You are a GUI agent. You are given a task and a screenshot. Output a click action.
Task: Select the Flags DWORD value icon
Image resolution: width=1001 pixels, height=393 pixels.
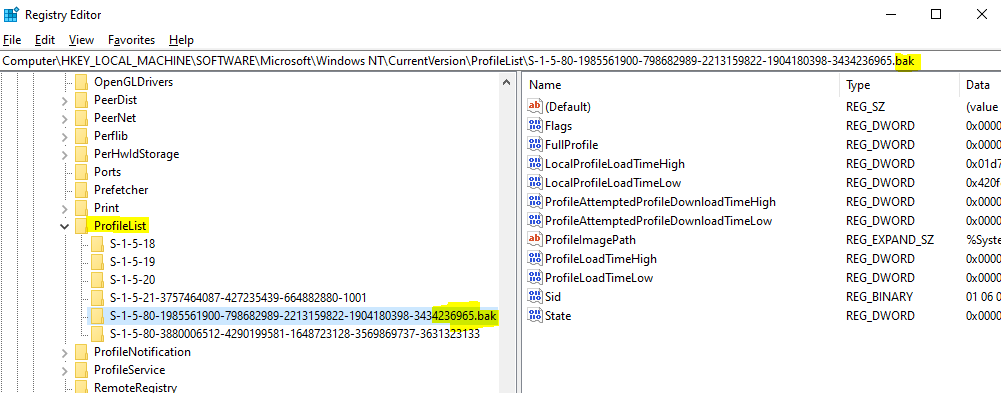coord(534,126)
